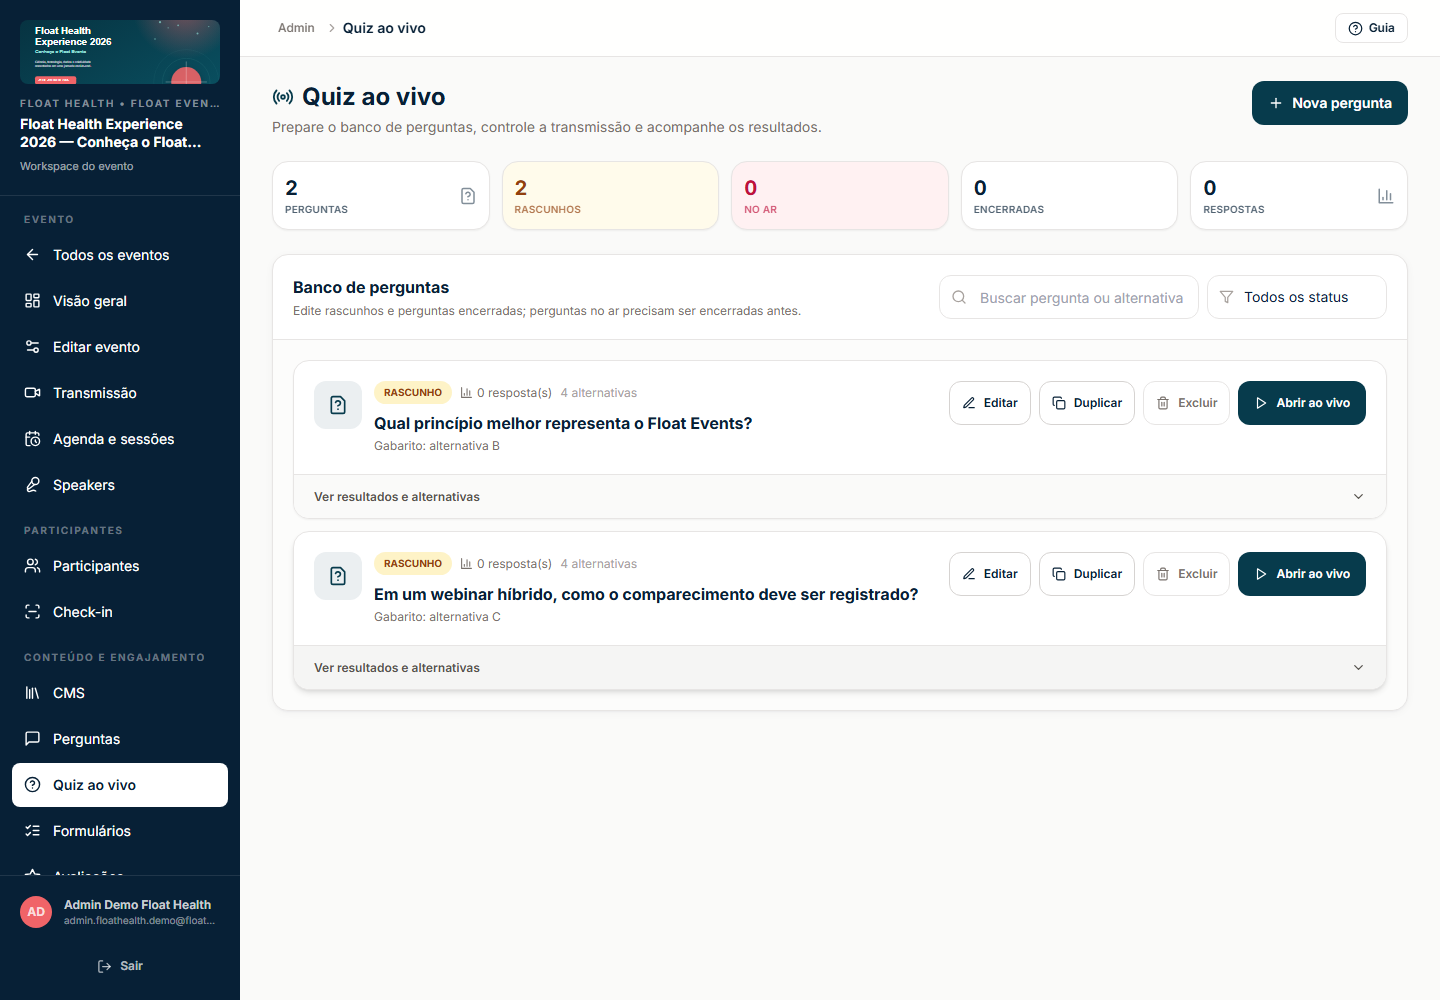Click Abrir ao vivo for Float Events question

[1302, 403]
